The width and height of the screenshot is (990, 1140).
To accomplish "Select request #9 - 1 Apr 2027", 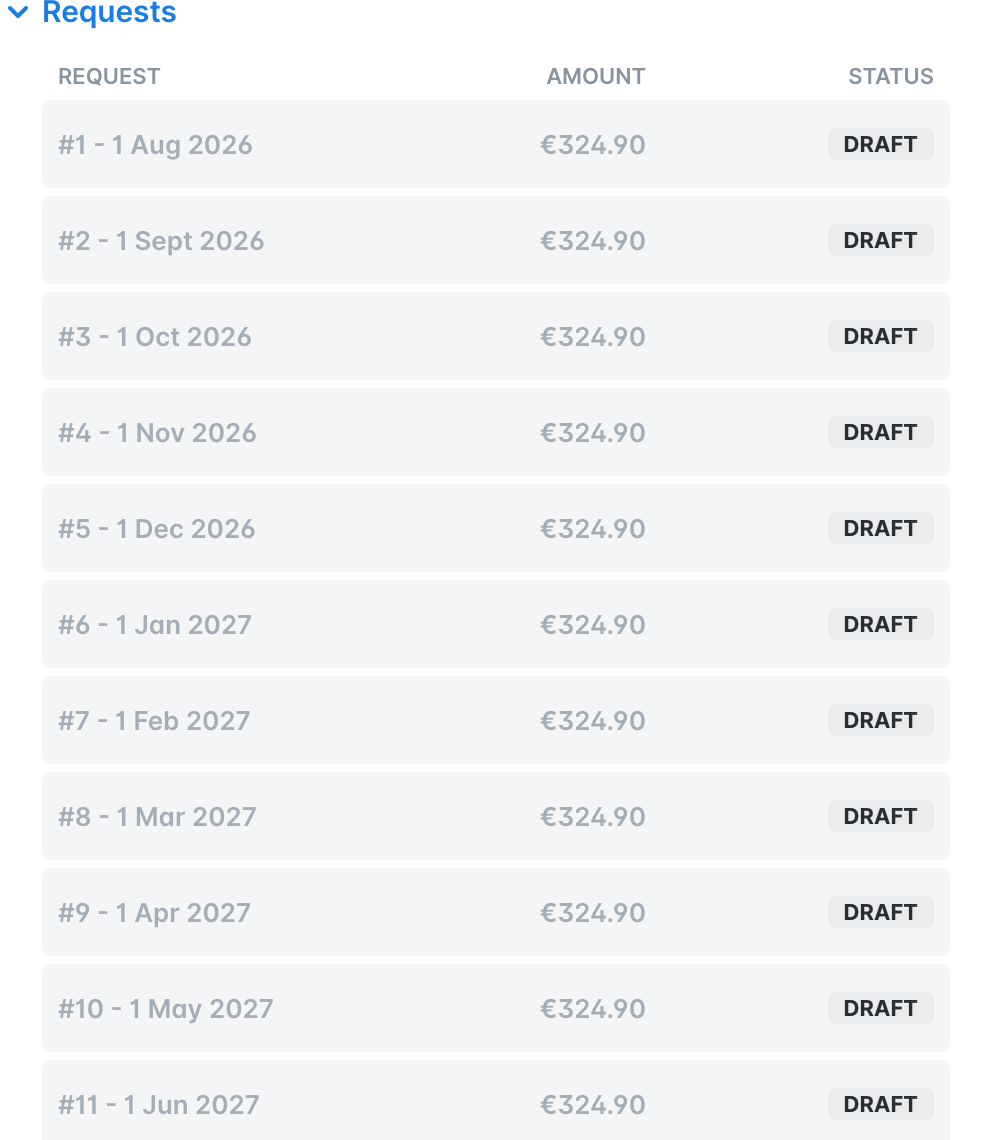I will [496, 912].
